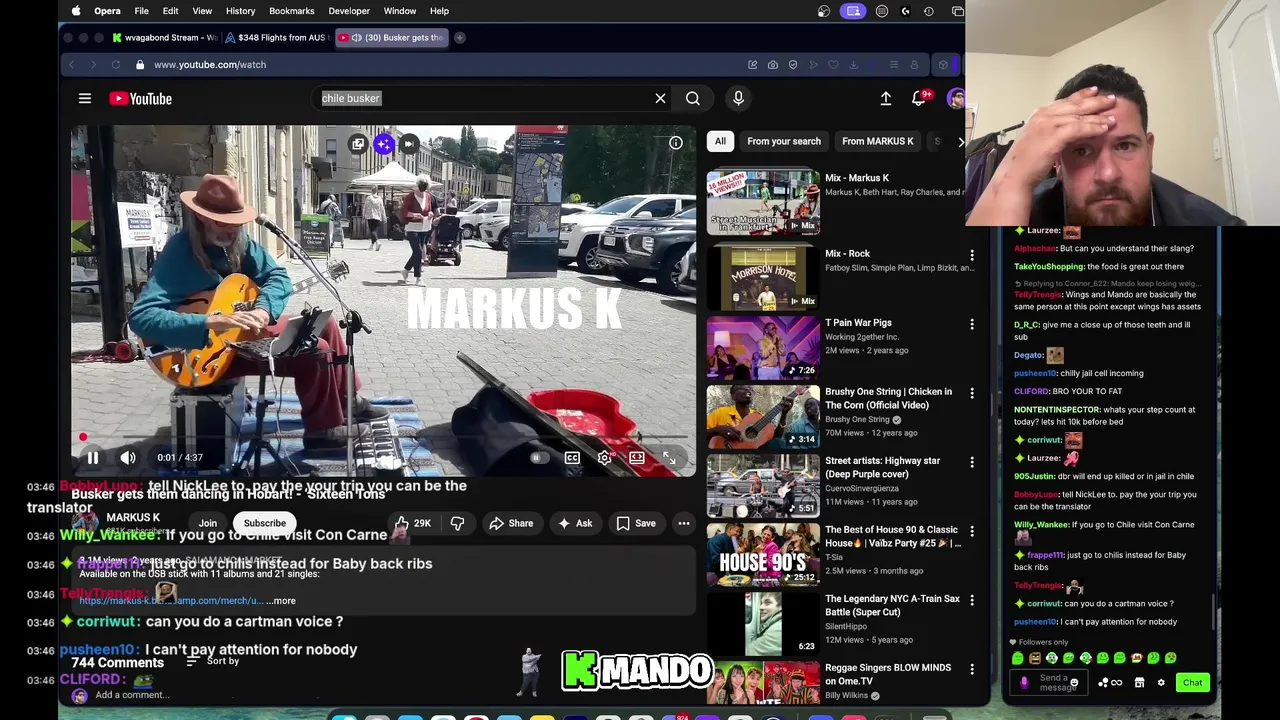The height and width of the screenshot is (720, 1280).
Task: Select the 'All' filter chip
Action: pyautogui.click(x=720, y=141)
